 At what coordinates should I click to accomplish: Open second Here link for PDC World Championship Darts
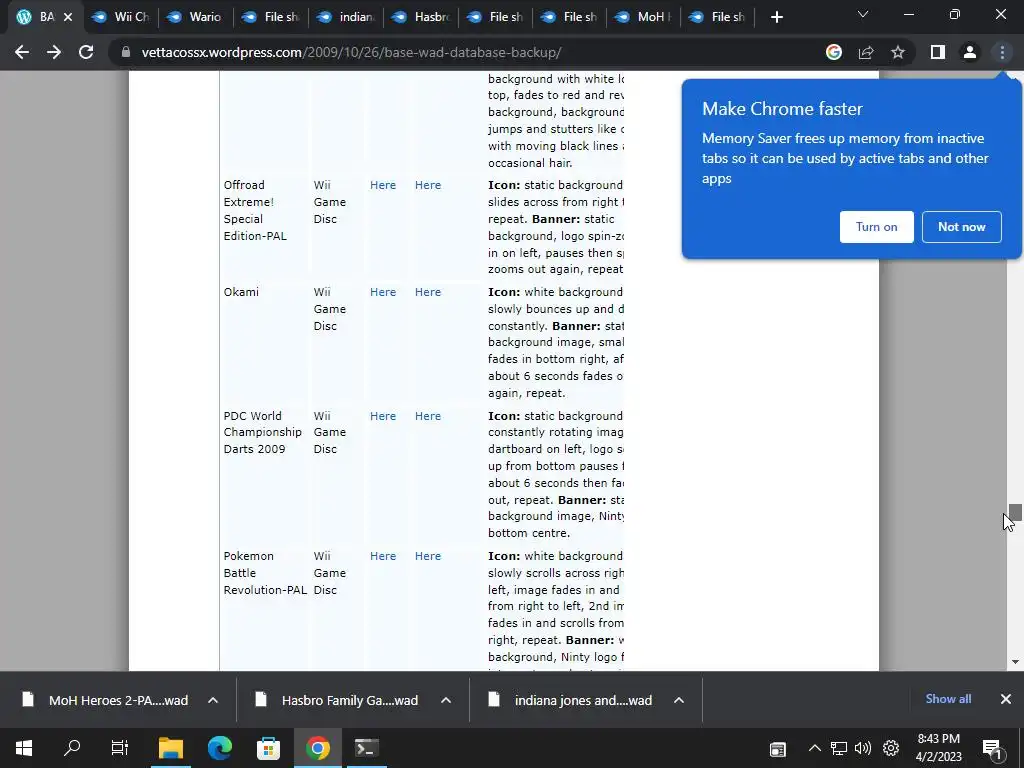(428, 417)
